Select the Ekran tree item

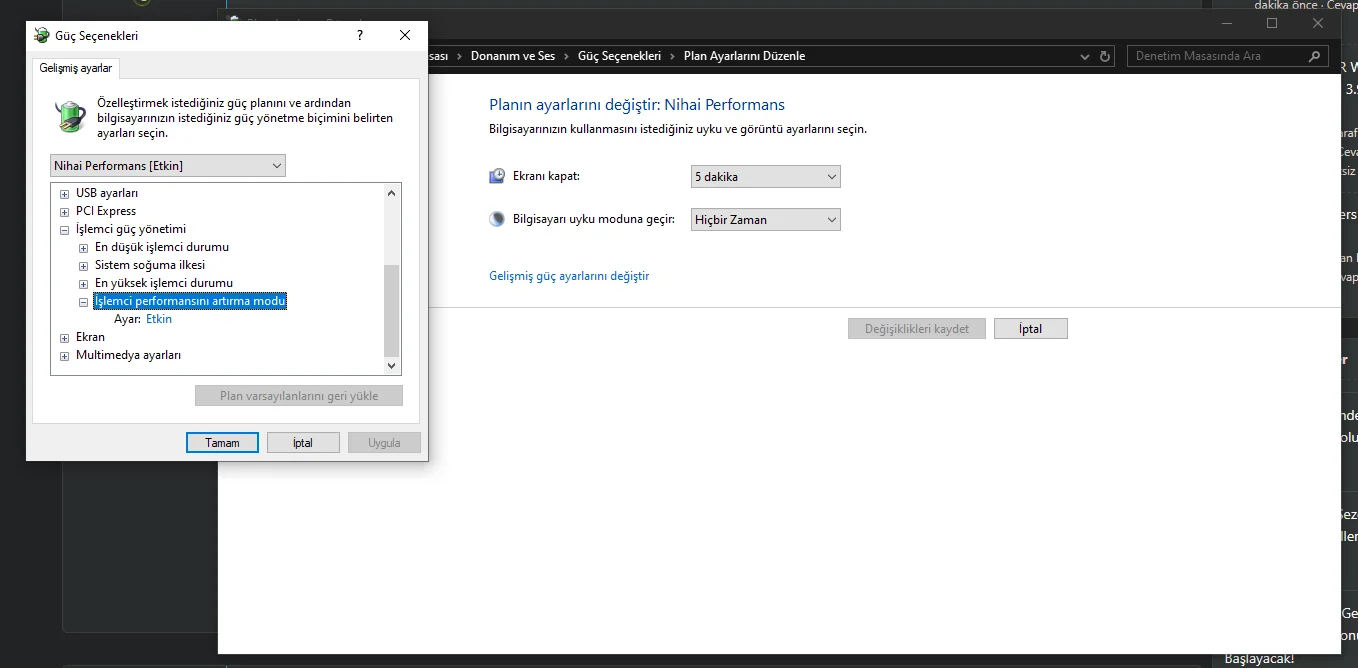[90, 337]
